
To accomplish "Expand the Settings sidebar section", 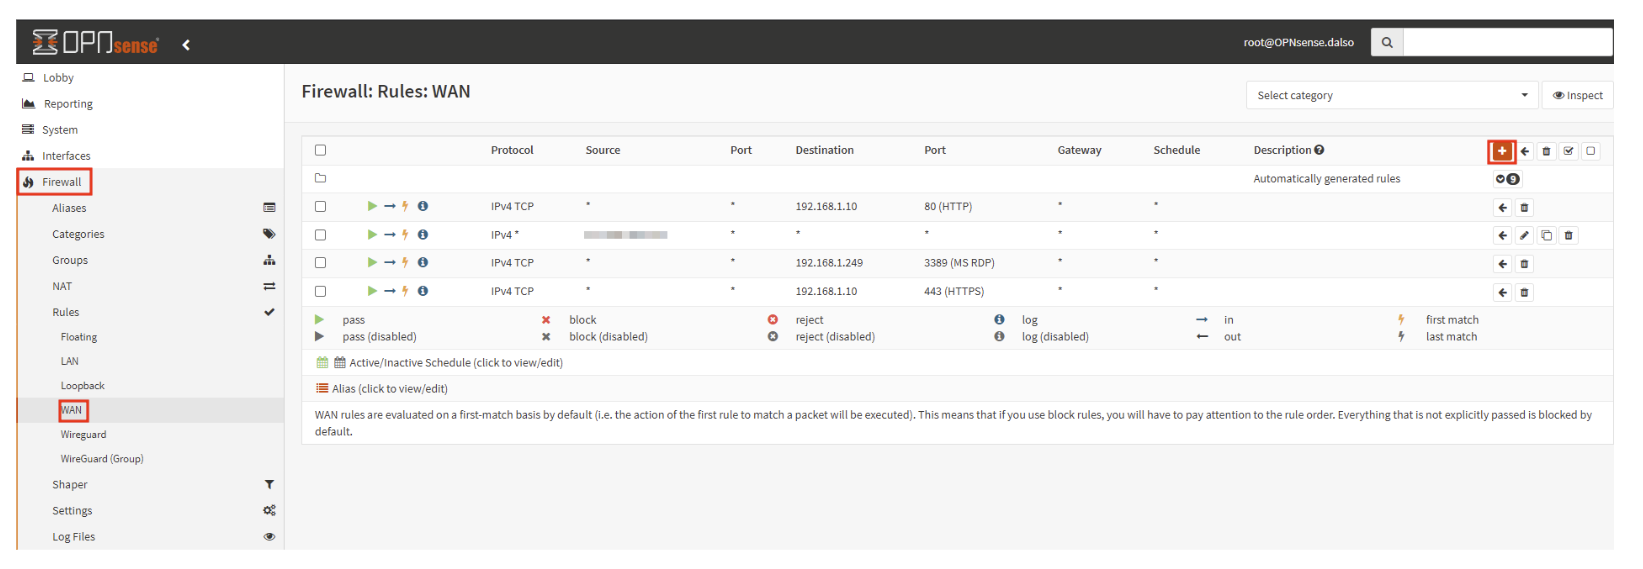I will [x=150, y=510].
